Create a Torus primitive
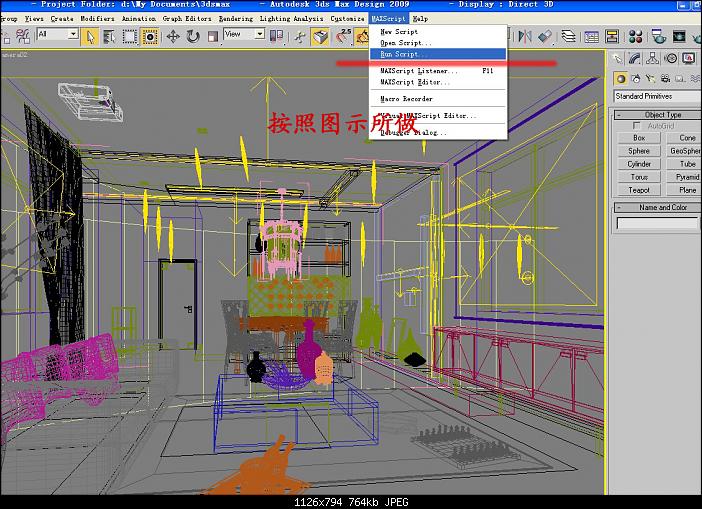Image resolution: width=702 pixels, height=509 pixels. (639, 177)
